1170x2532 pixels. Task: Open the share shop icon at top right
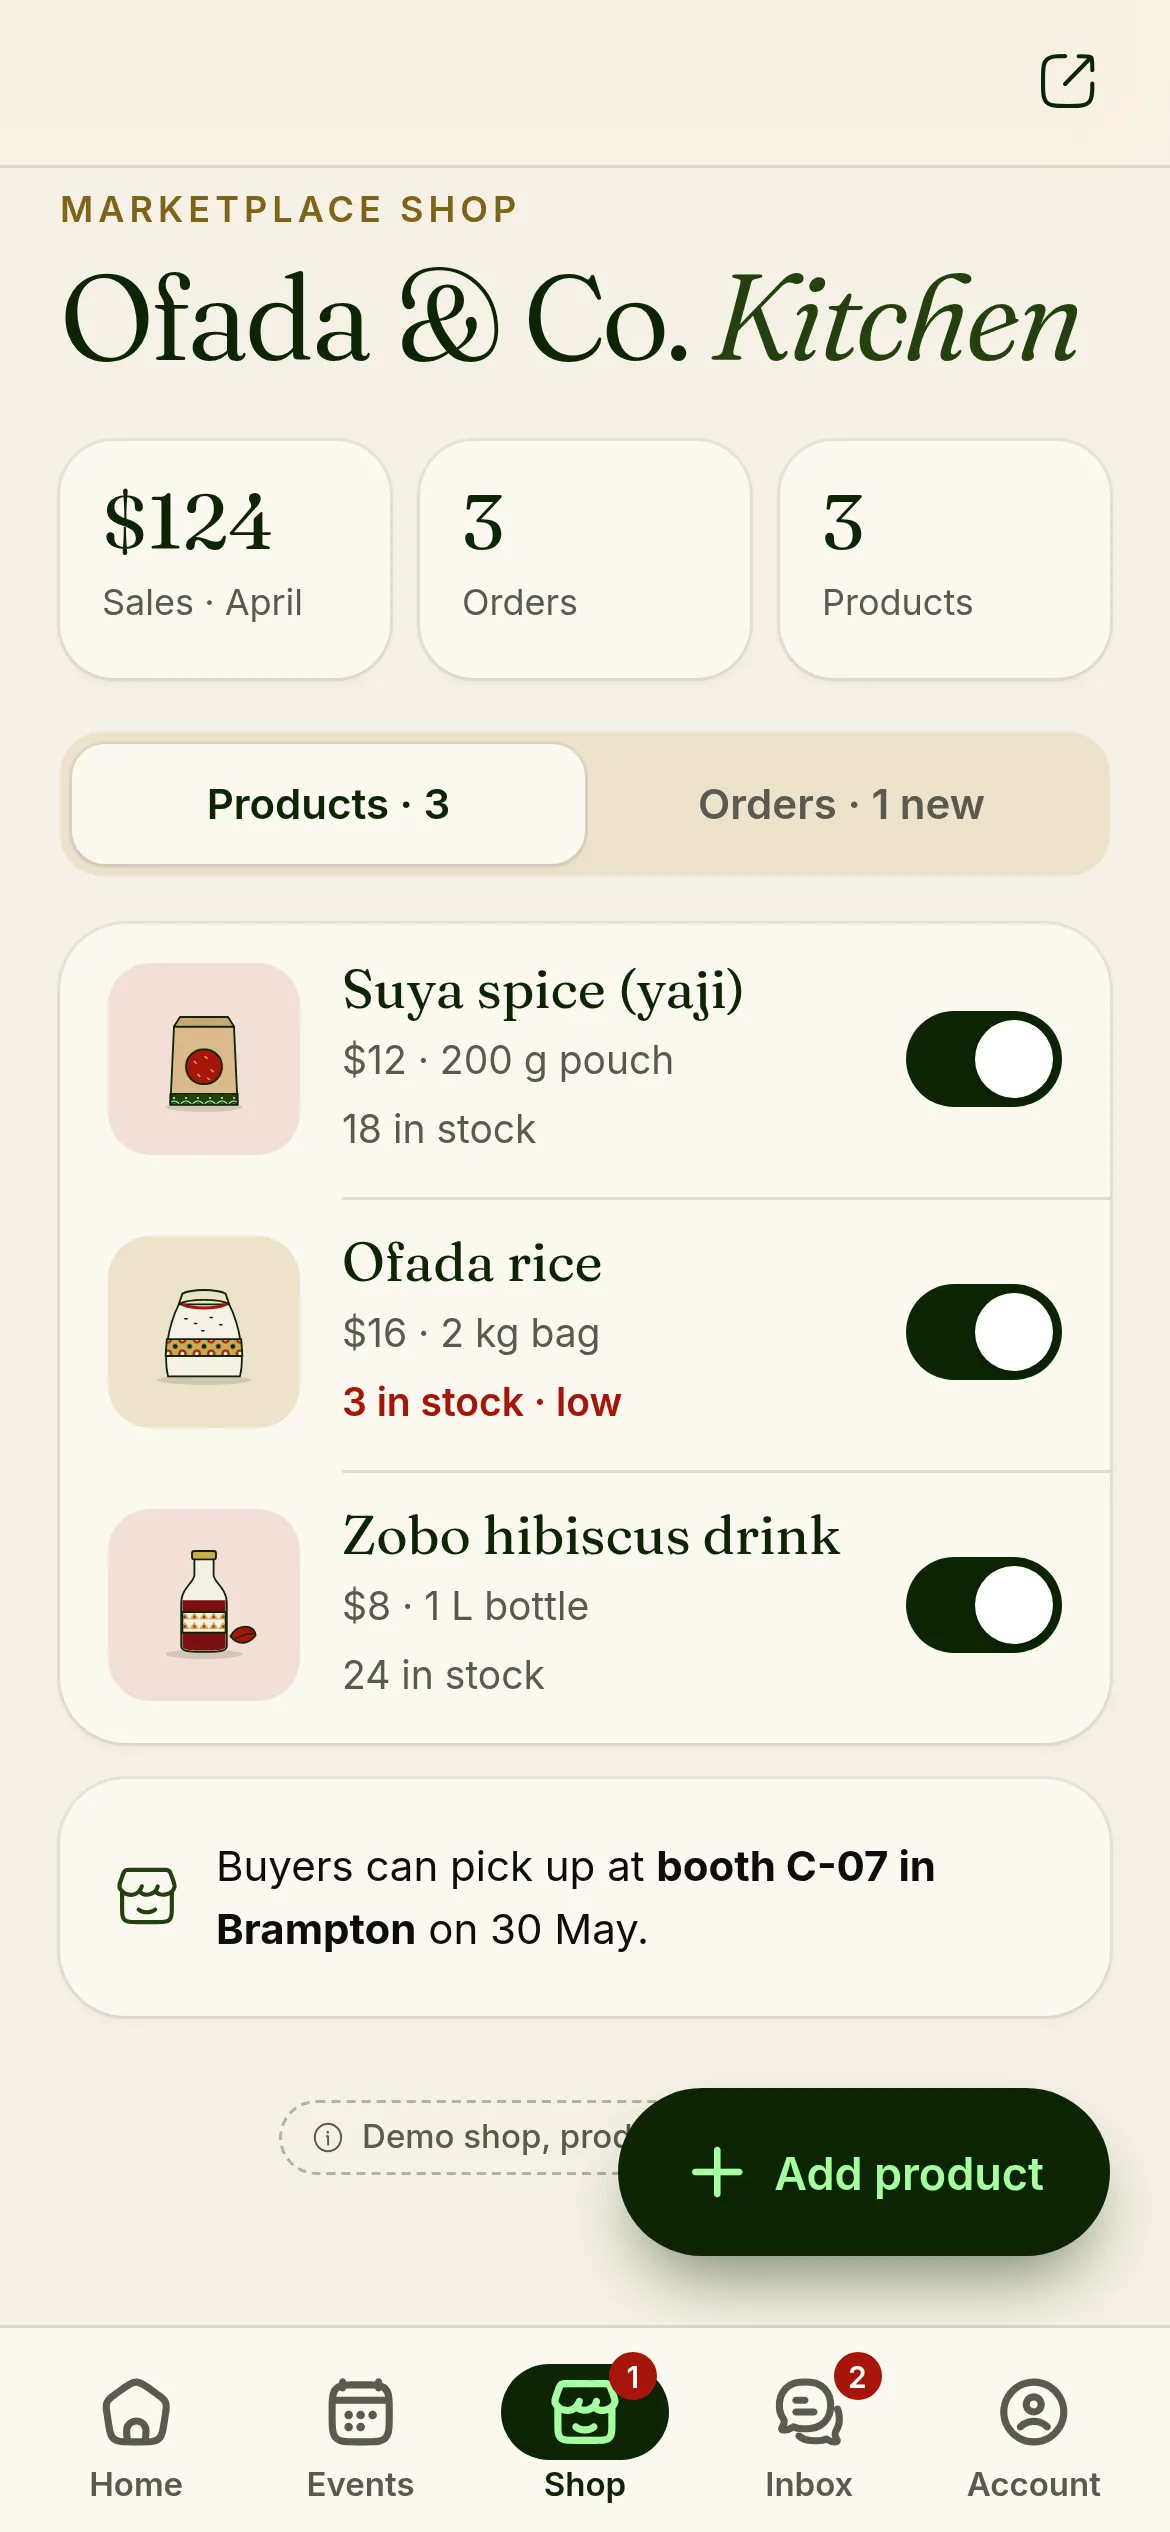pyautogui.click(x=1067, y=81)
